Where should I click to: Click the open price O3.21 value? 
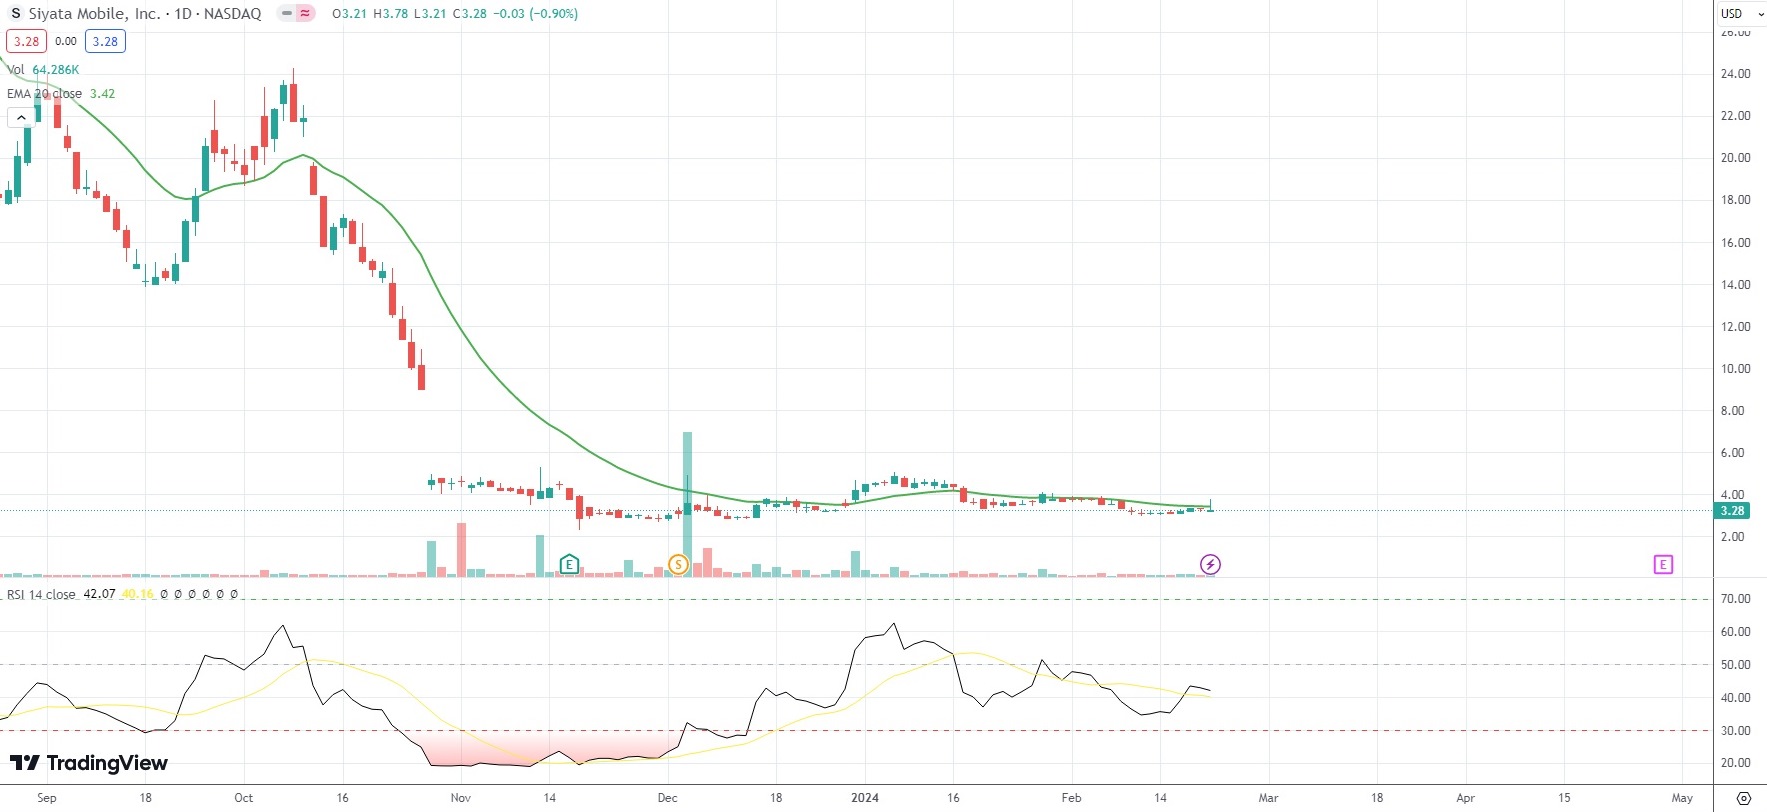pyautogui.click(x=349, y=14)
